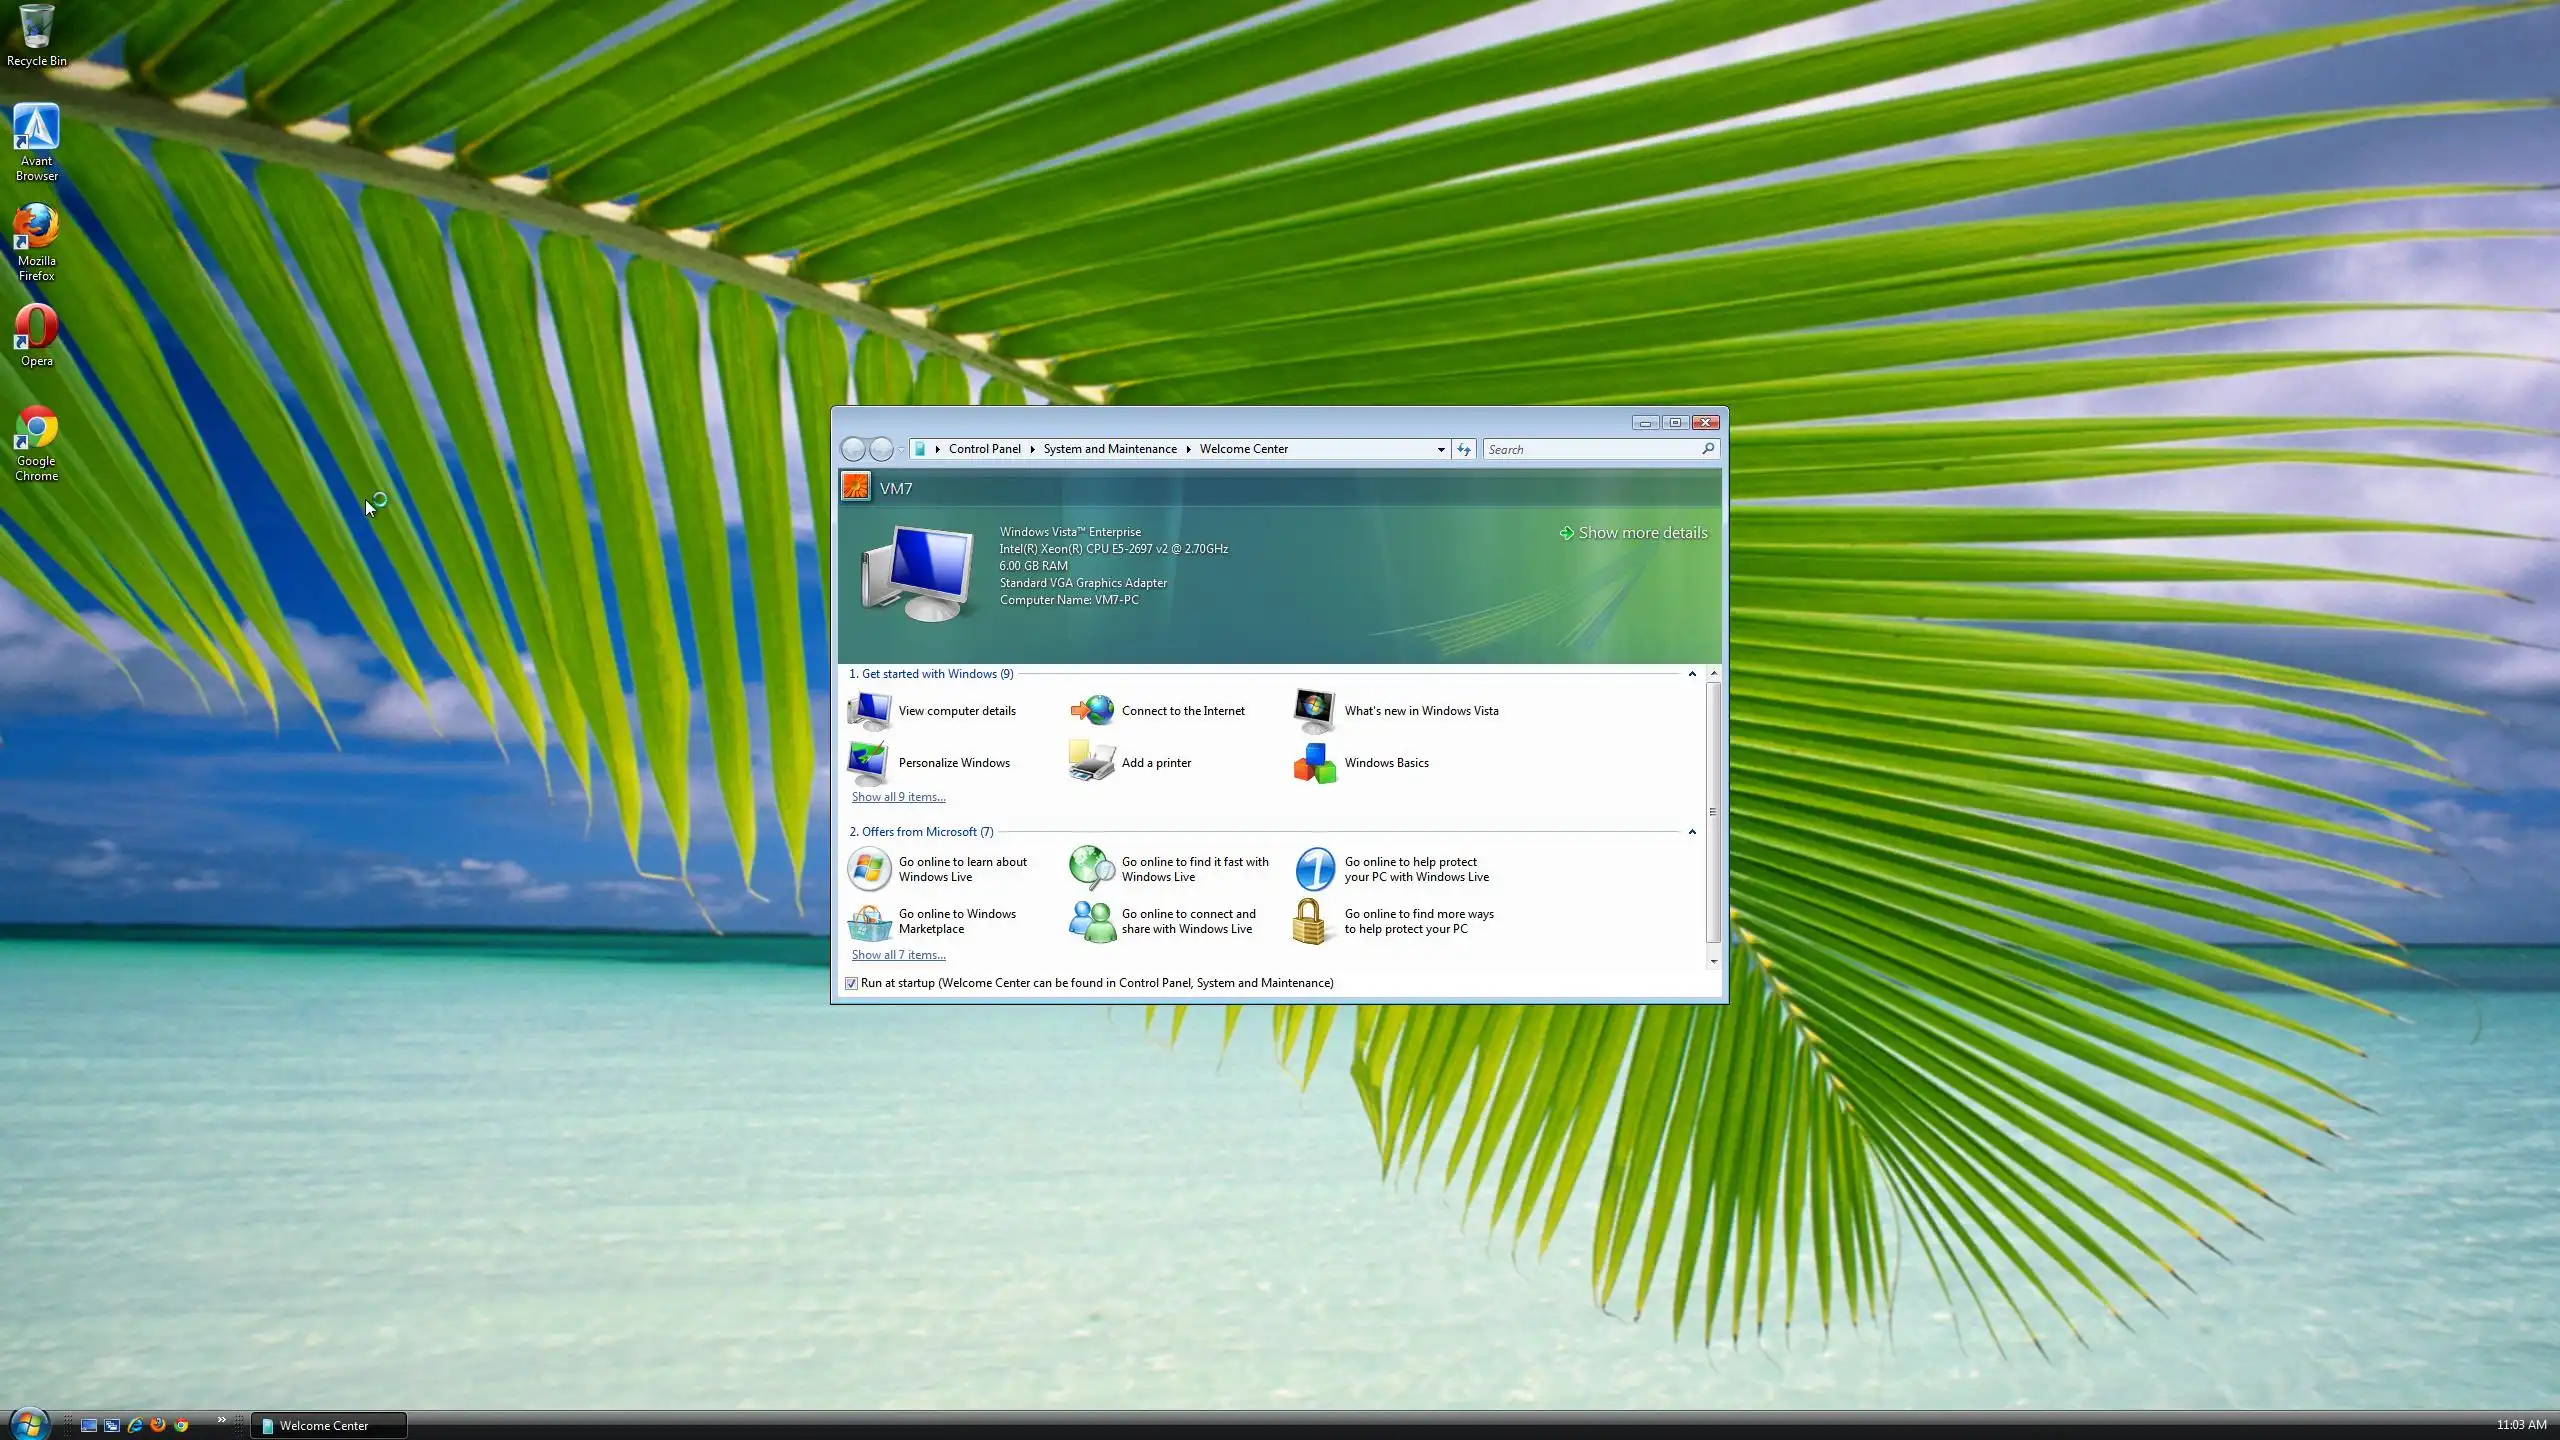Click Show more details link
Image resolution: width=2560 pixels, height=1440 pixels.
(x=1641, y=533)
